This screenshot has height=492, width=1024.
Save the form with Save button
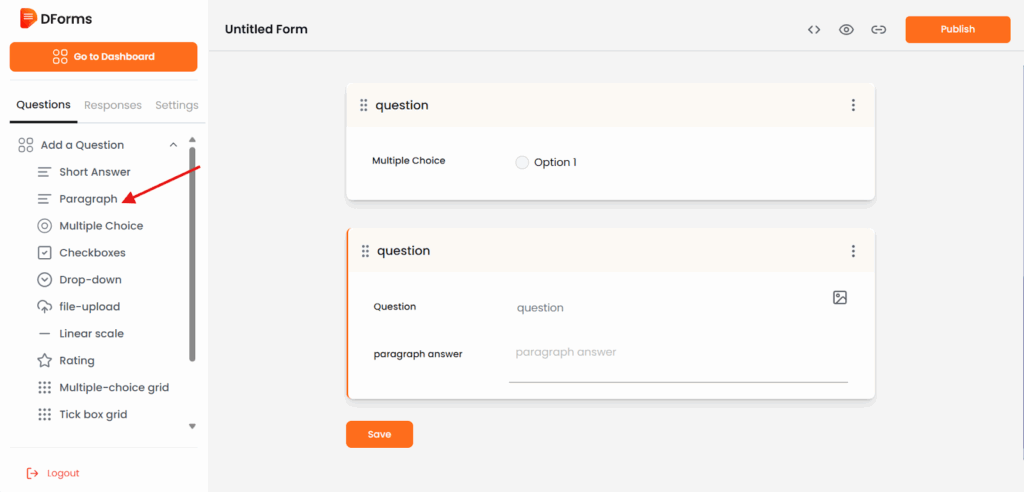pyautogui.click(x=379, y=435)
